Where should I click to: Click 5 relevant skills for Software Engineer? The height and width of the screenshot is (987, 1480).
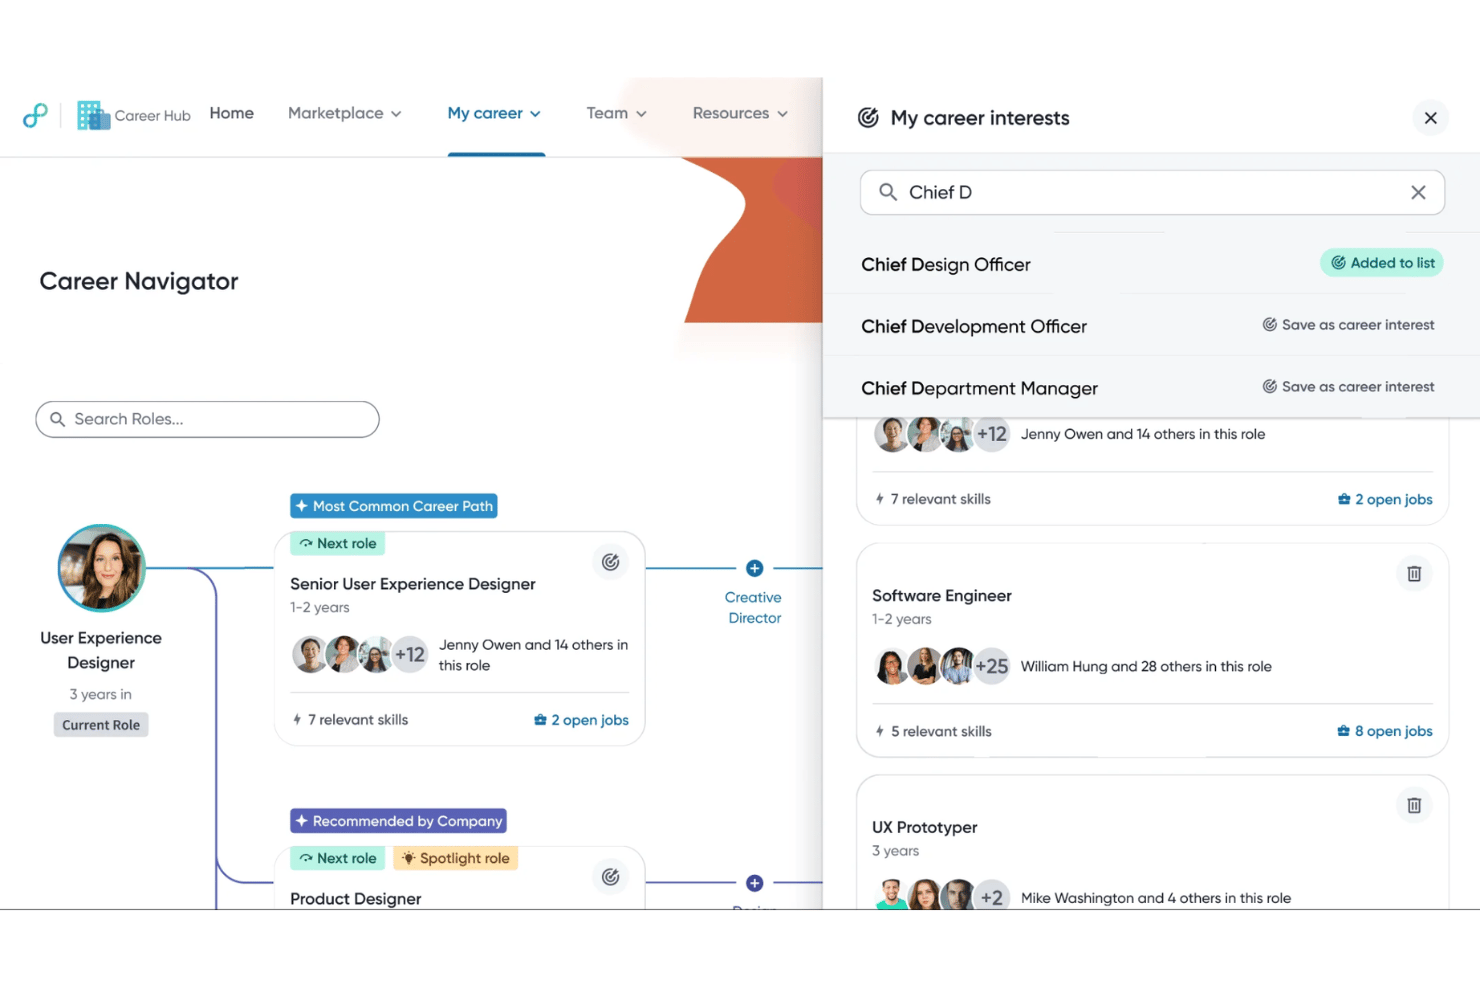933,731
